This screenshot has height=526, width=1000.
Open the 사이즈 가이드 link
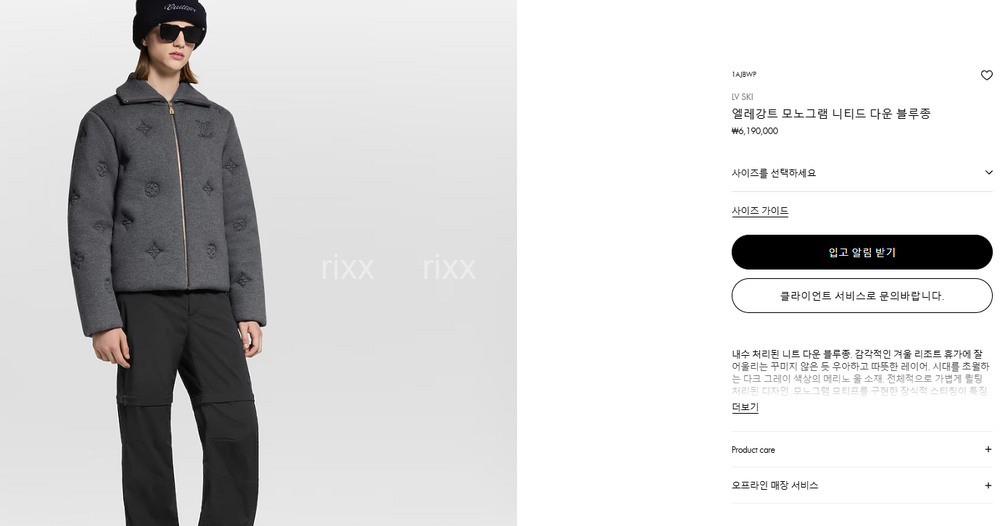(760, 211)
